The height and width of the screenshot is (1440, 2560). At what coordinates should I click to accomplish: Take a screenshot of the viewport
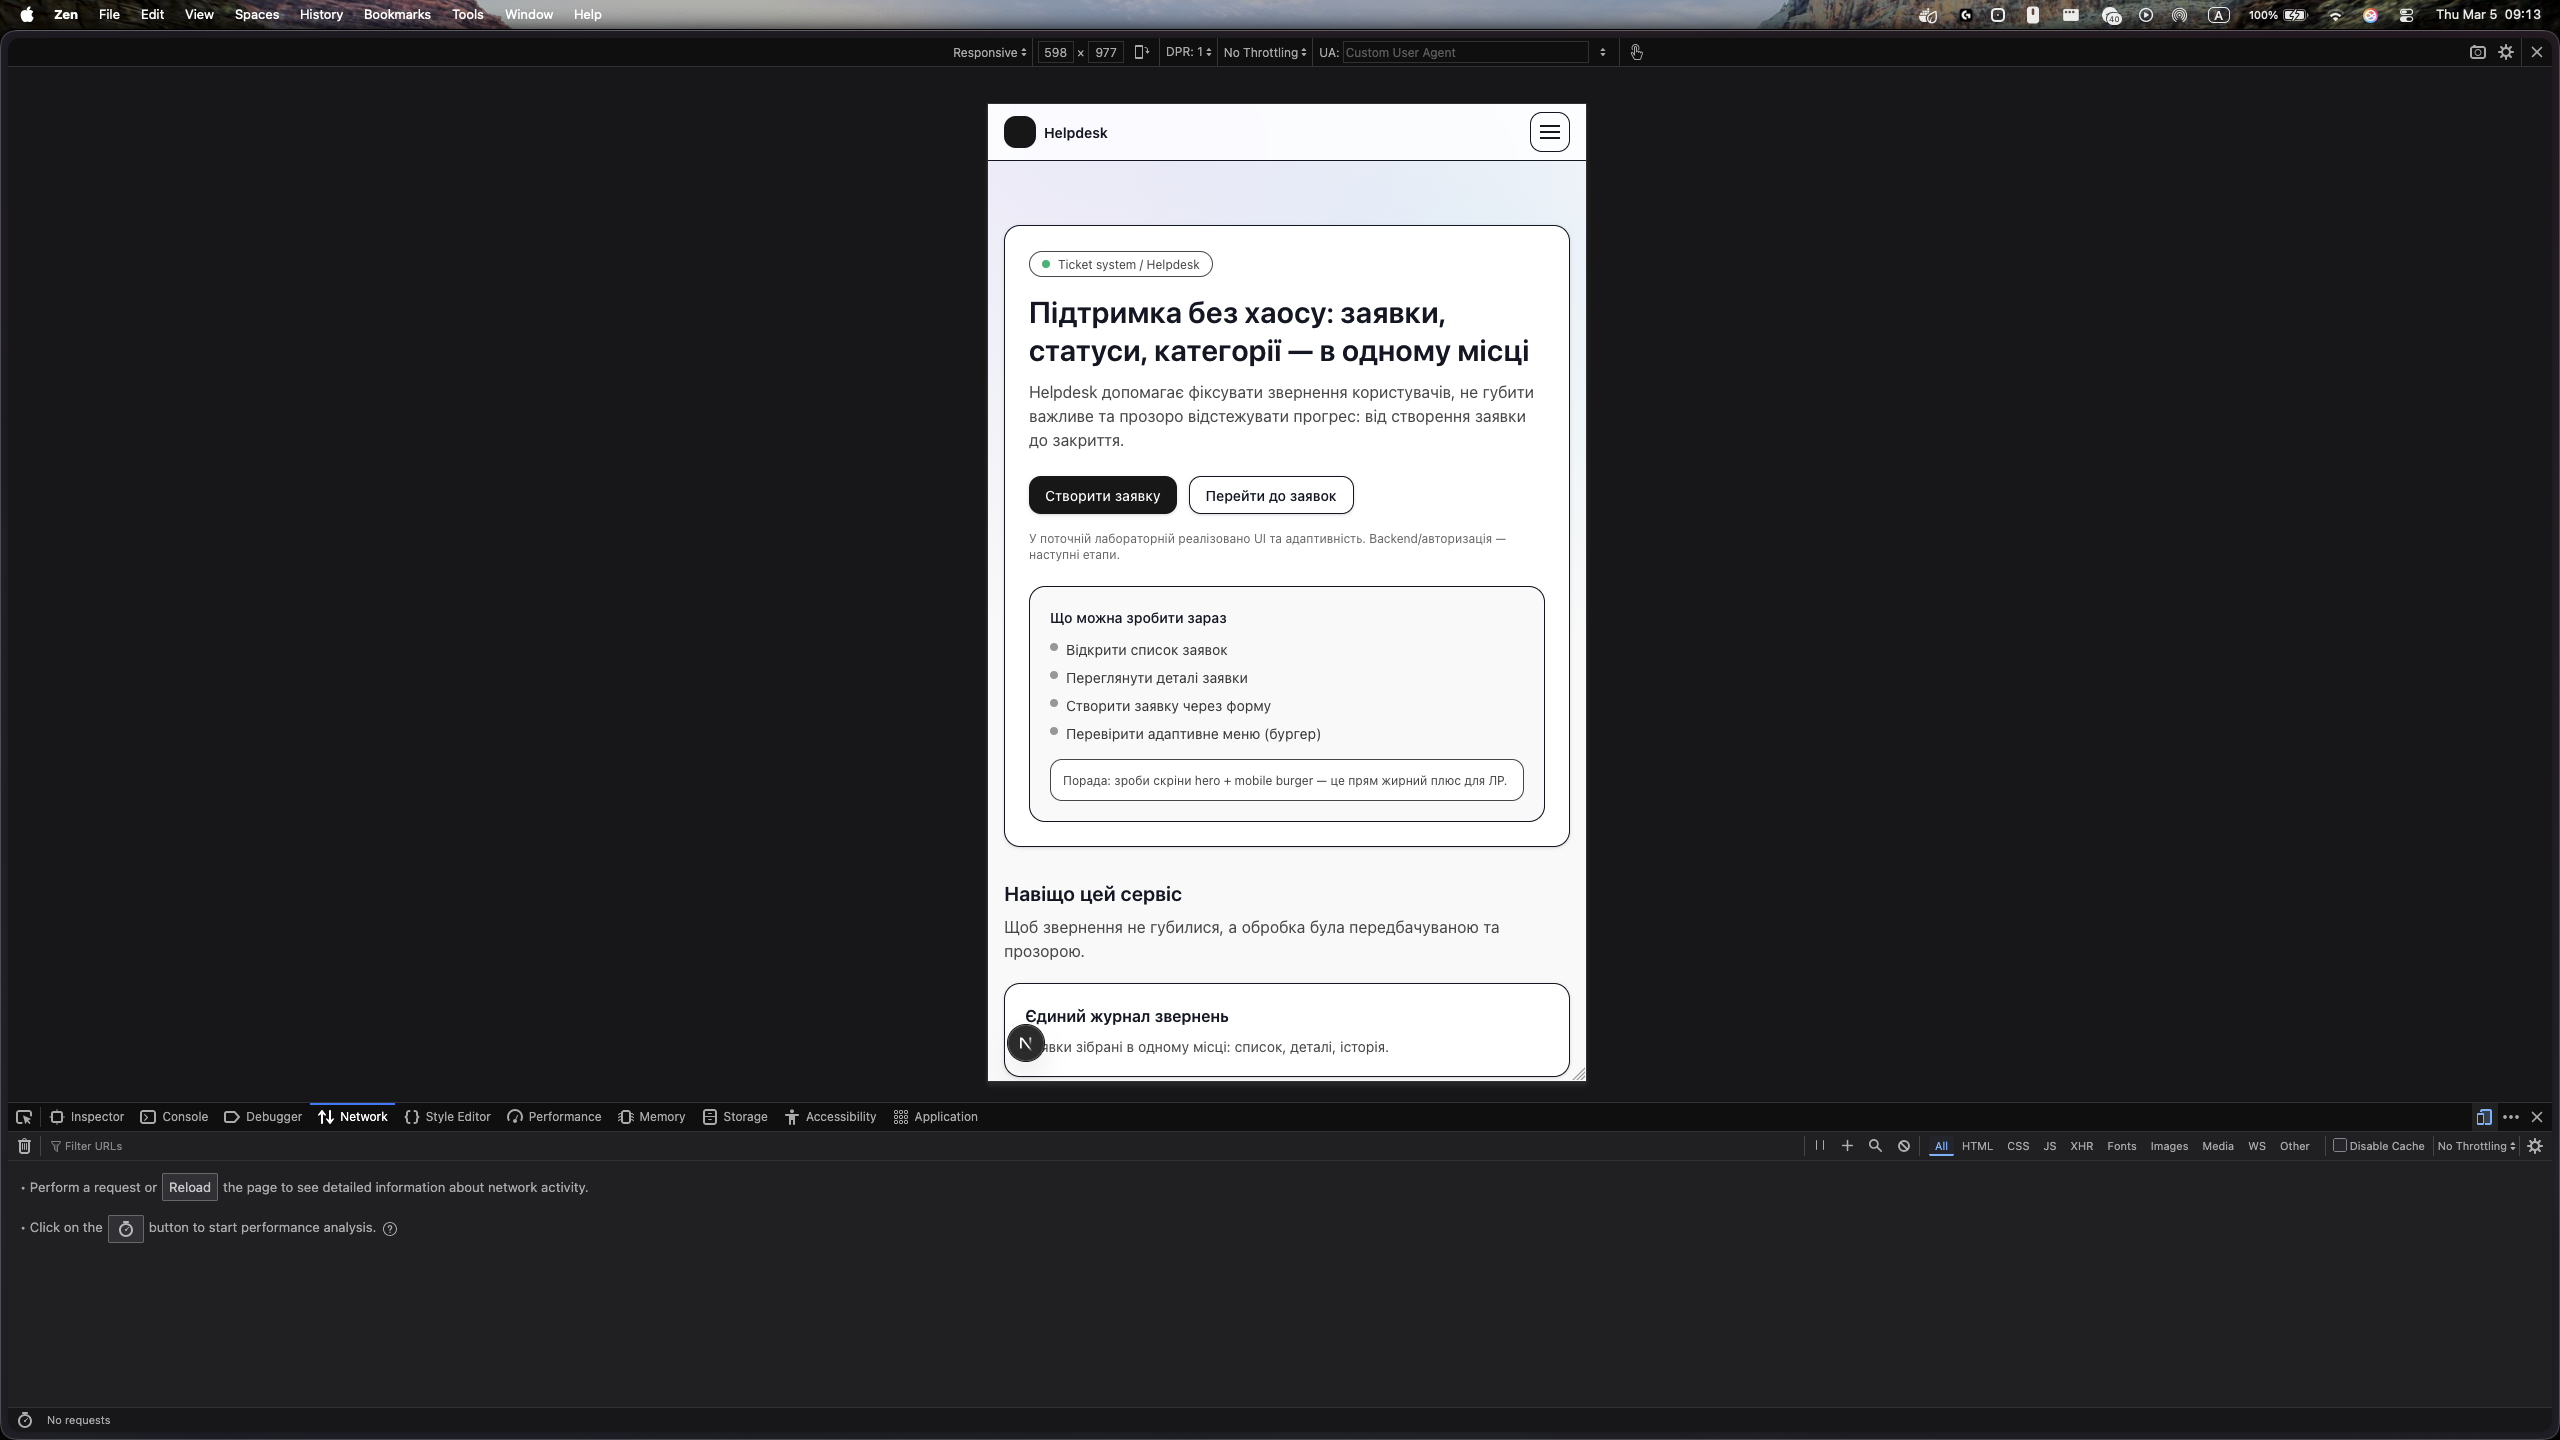point(2477,52)
